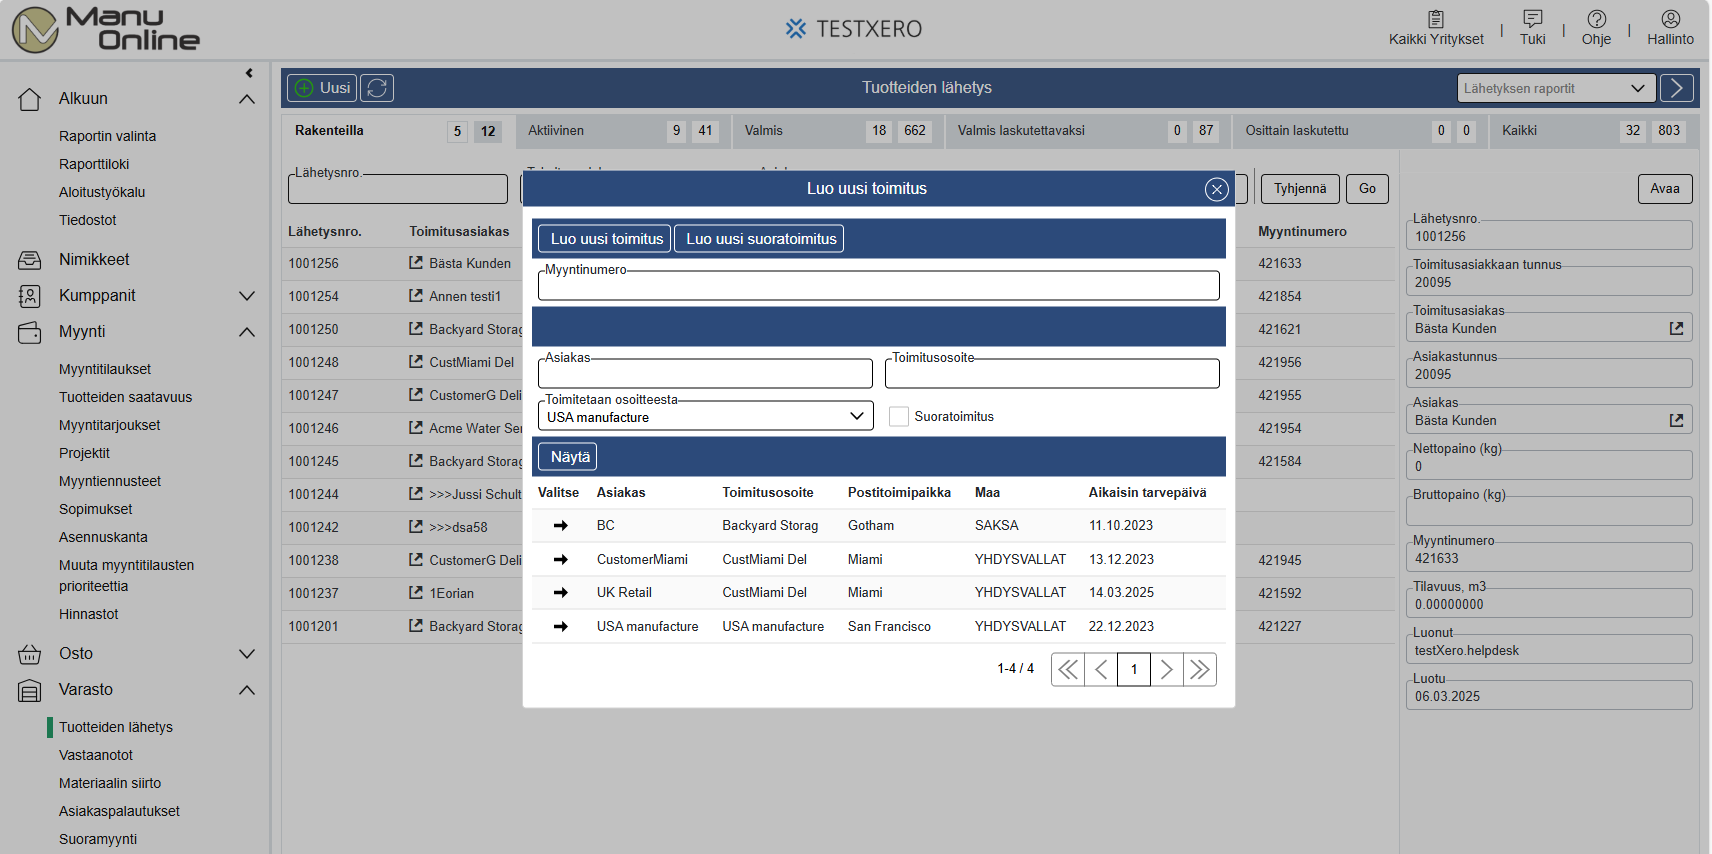Click Luo uusi toimitus button
Viewport: 1712px width, 854px height.
point(605,239)
